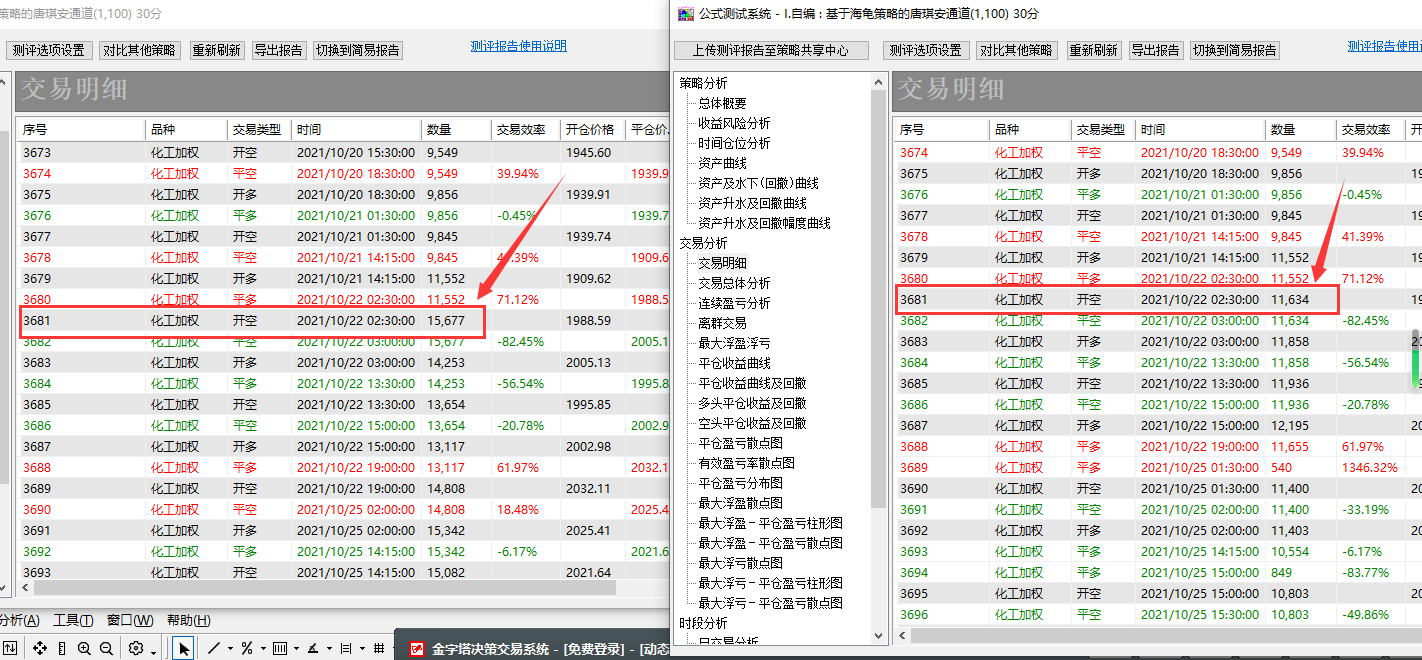Viewport: 1422px width, 660px height.
Task: Select 交易总体分析 tree item
Action: pos(734,283)
